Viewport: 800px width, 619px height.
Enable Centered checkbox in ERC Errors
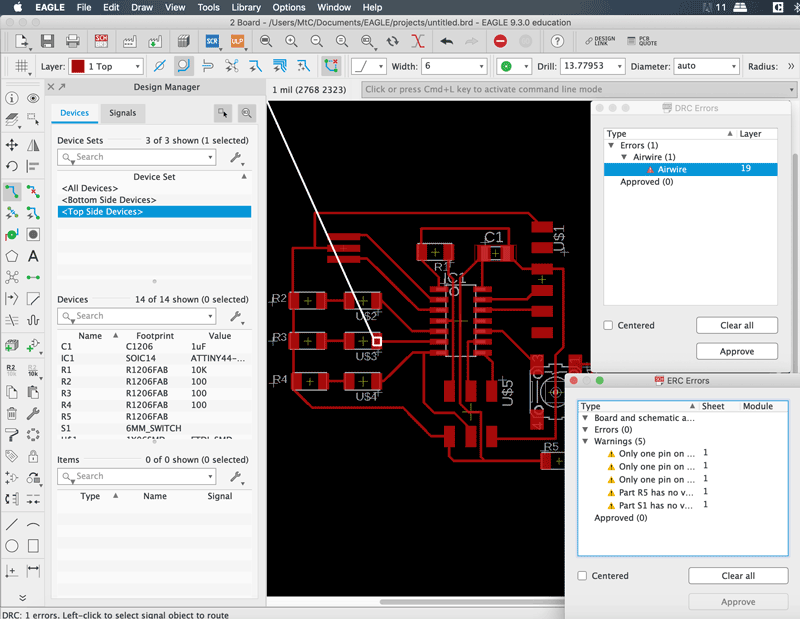(583, 576)
